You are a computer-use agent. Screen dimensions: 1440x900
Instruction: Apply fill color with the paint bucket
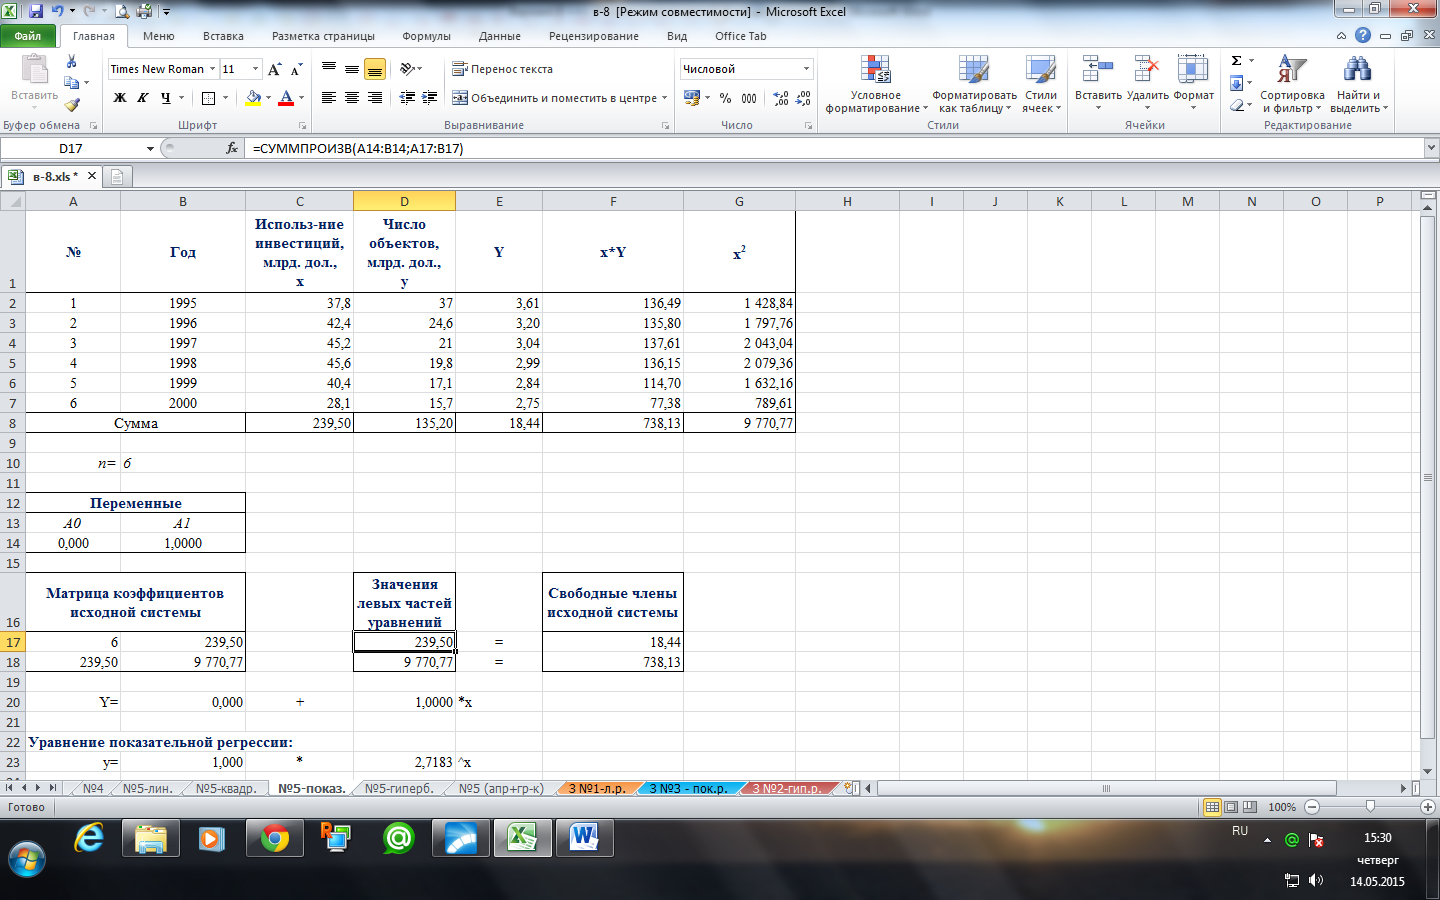tap(253, 98)
